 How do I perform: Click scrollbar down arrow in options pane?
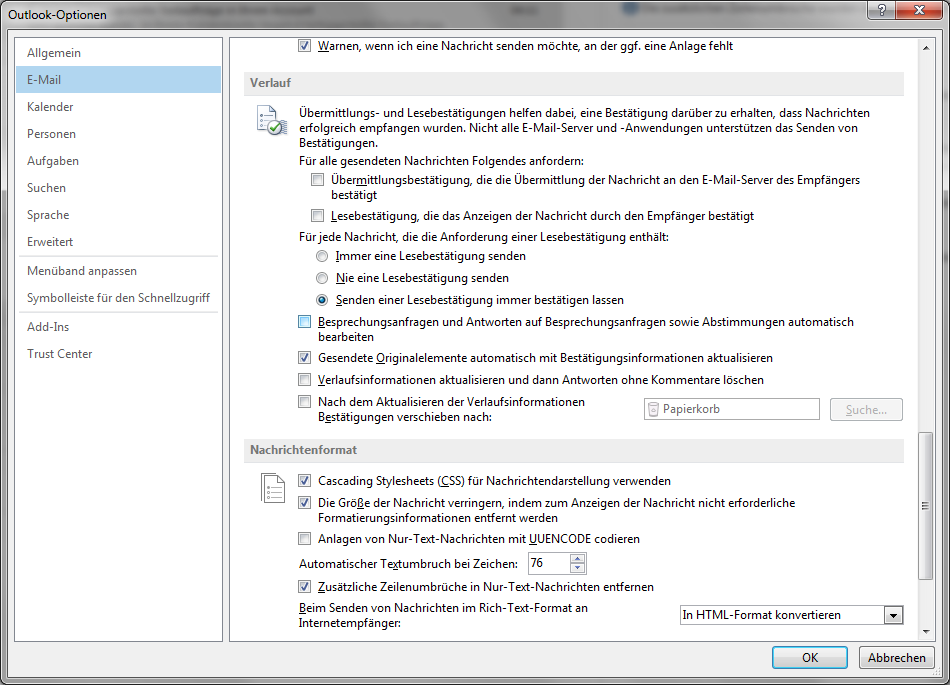[x=926, y=632]
